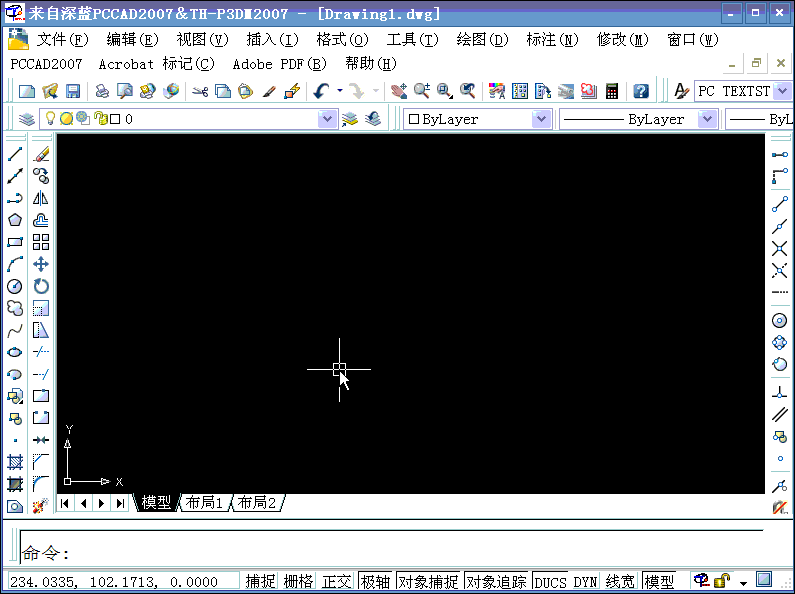Click the Undo arrow icon
Image resolution: width=795 pixels, height=594 pixels.
pos(321,91)
